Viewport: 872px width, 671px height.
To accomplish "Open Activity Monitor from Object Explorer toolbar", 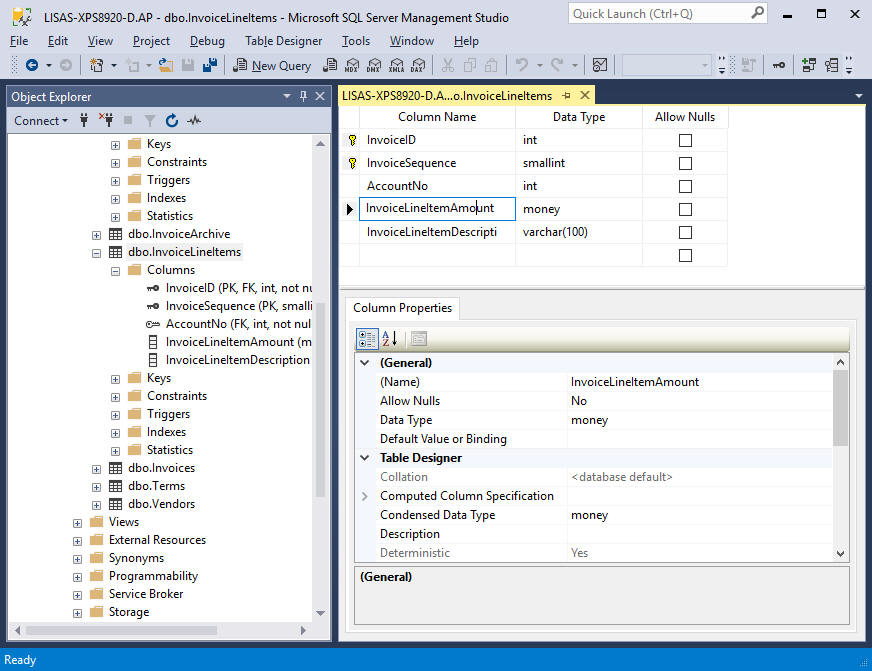I will [194, 121].
